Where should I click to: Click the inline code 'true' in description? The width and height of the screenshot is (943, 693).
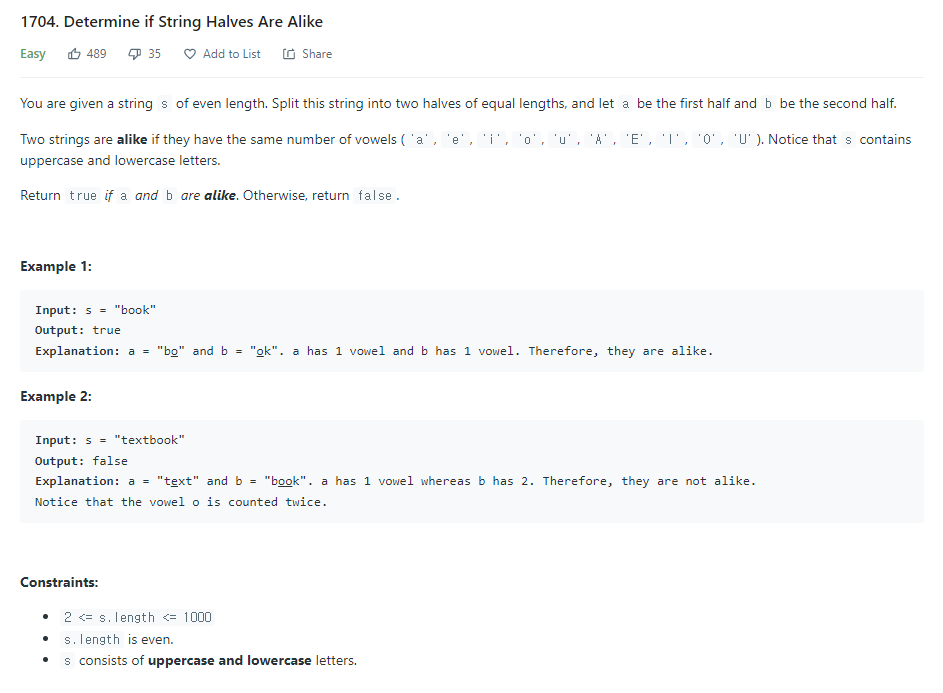point(82,196)
